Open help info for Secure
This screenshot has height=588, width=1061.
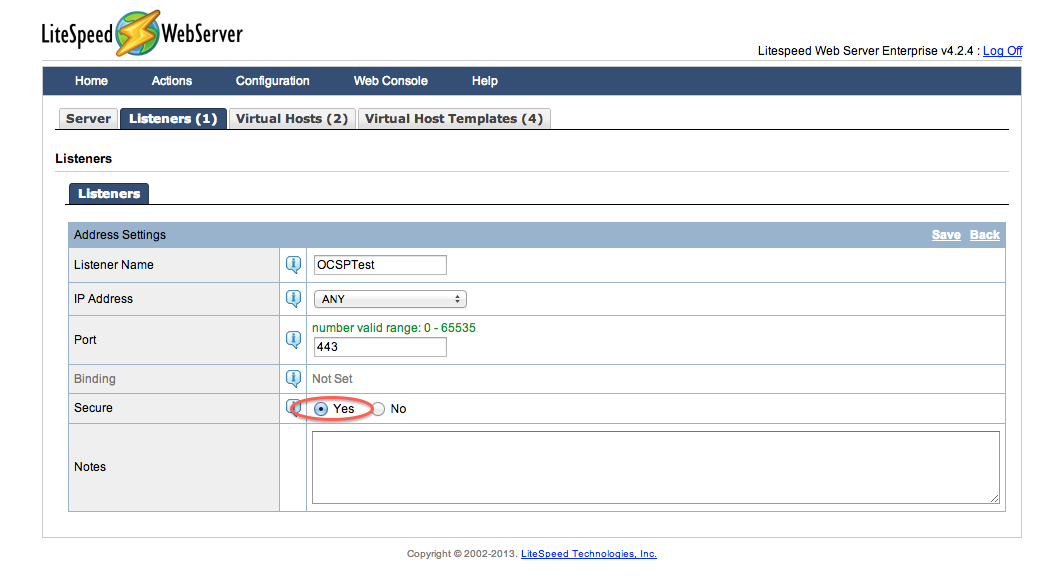click(x=293, y=407)
